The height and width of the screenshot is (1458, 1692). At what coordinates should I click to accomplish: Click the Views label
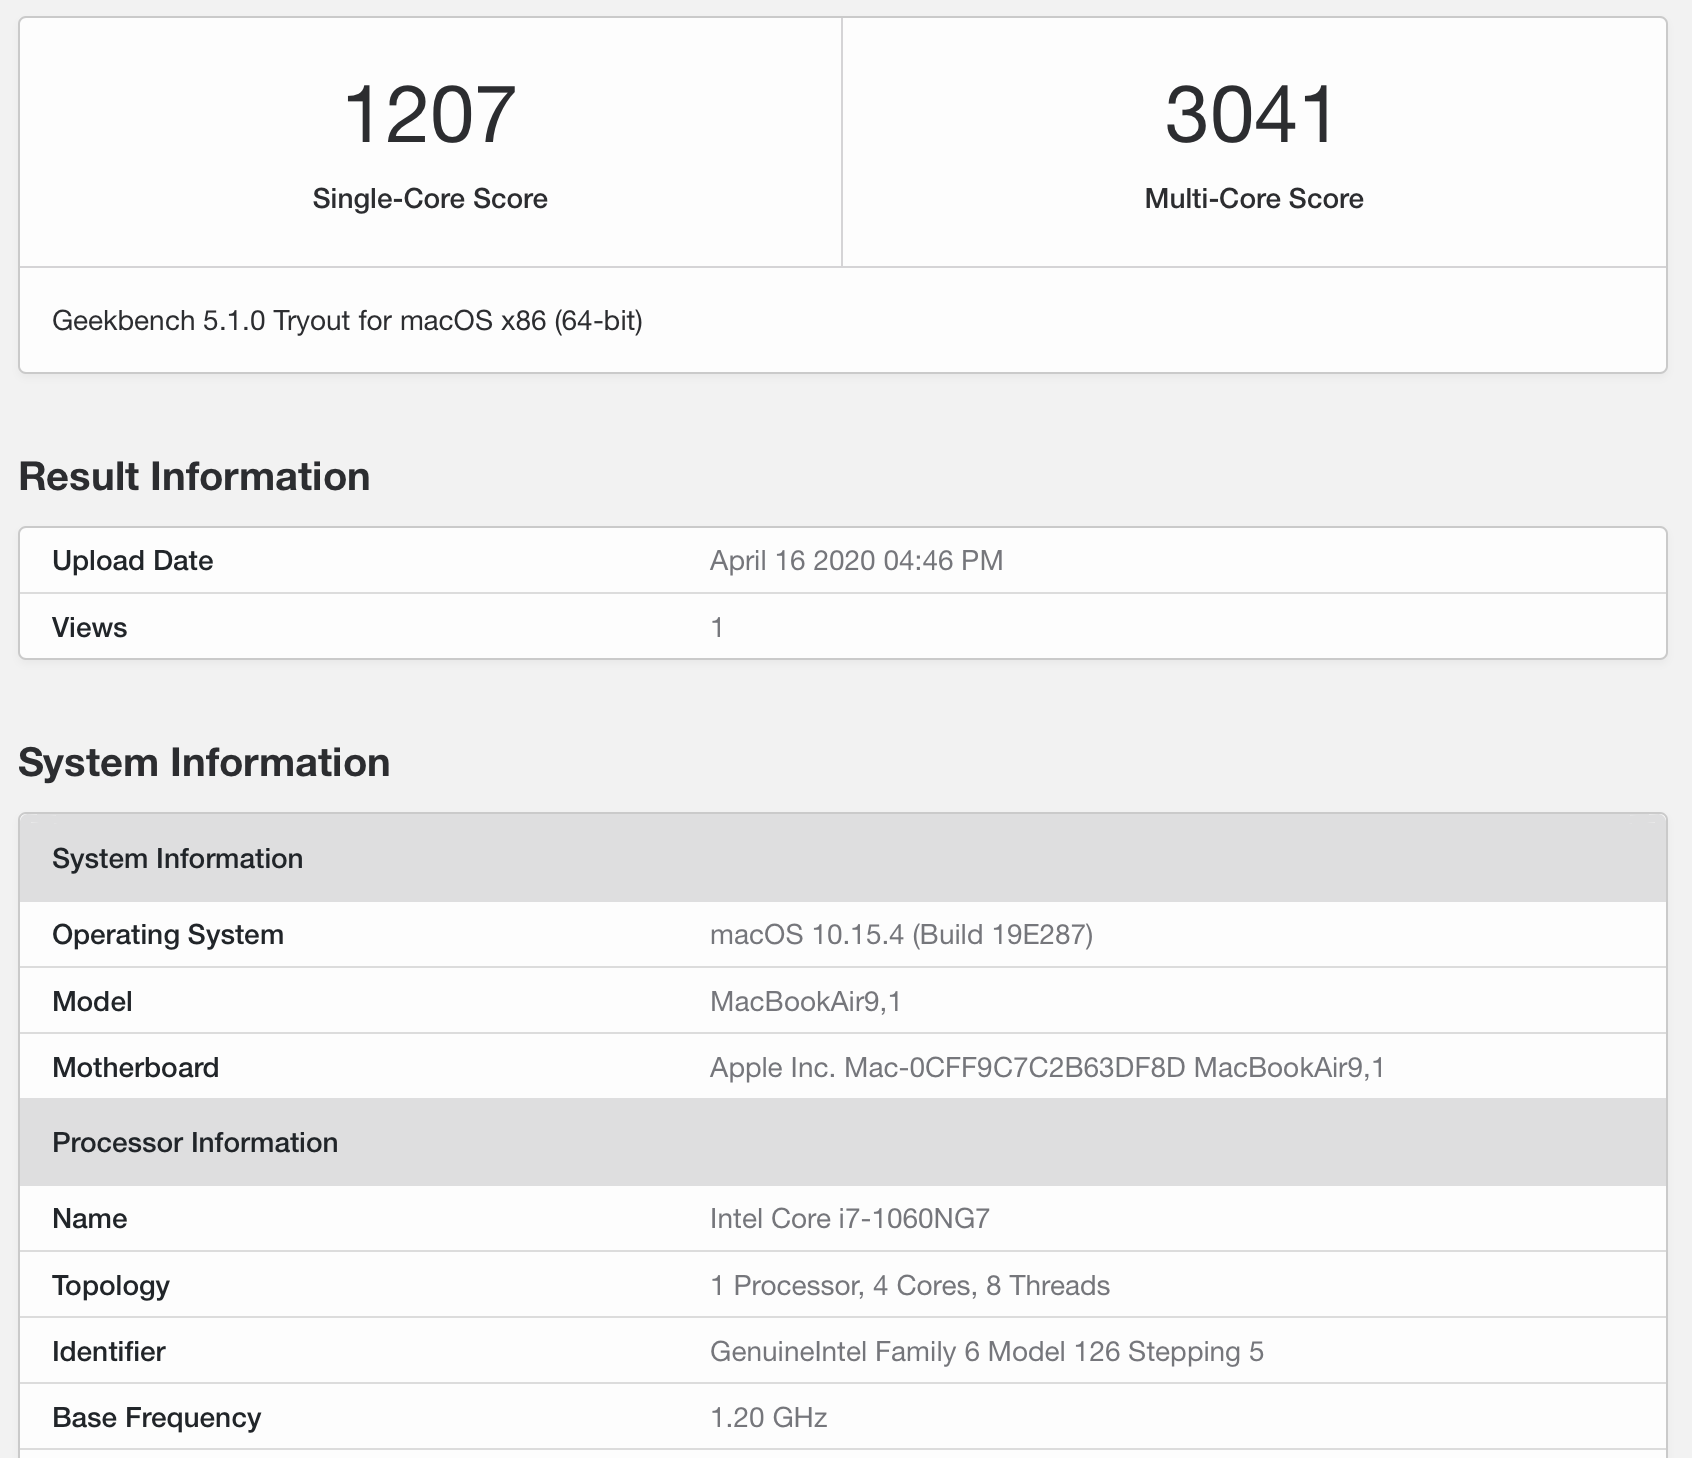click(89, 628)
